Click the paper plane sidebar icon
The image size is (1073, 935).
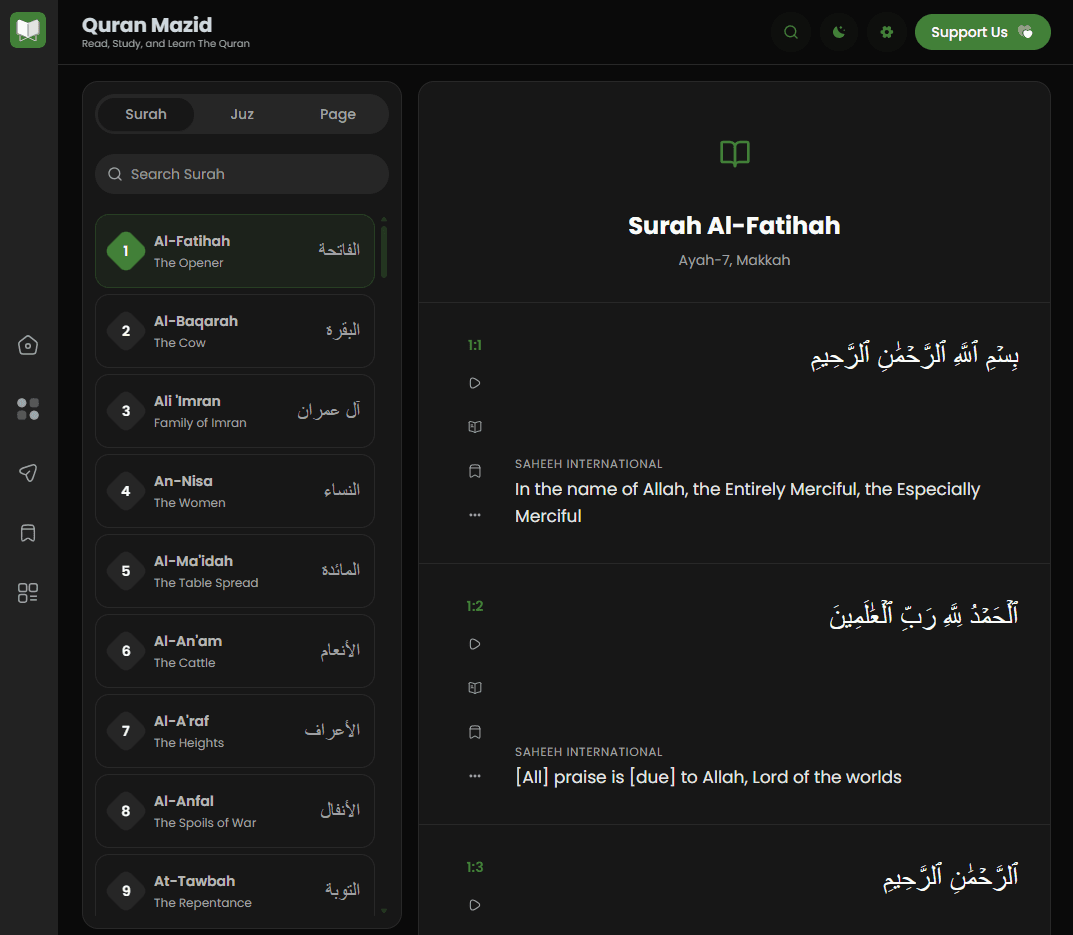click(28, 472)
